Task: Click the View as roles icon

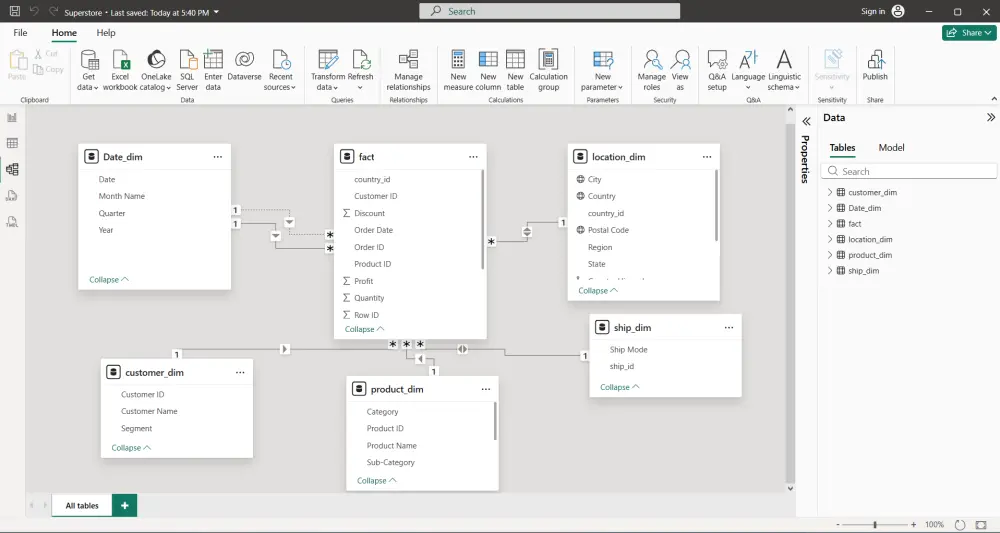Action: pyautogui.click(x=680, y=60)
